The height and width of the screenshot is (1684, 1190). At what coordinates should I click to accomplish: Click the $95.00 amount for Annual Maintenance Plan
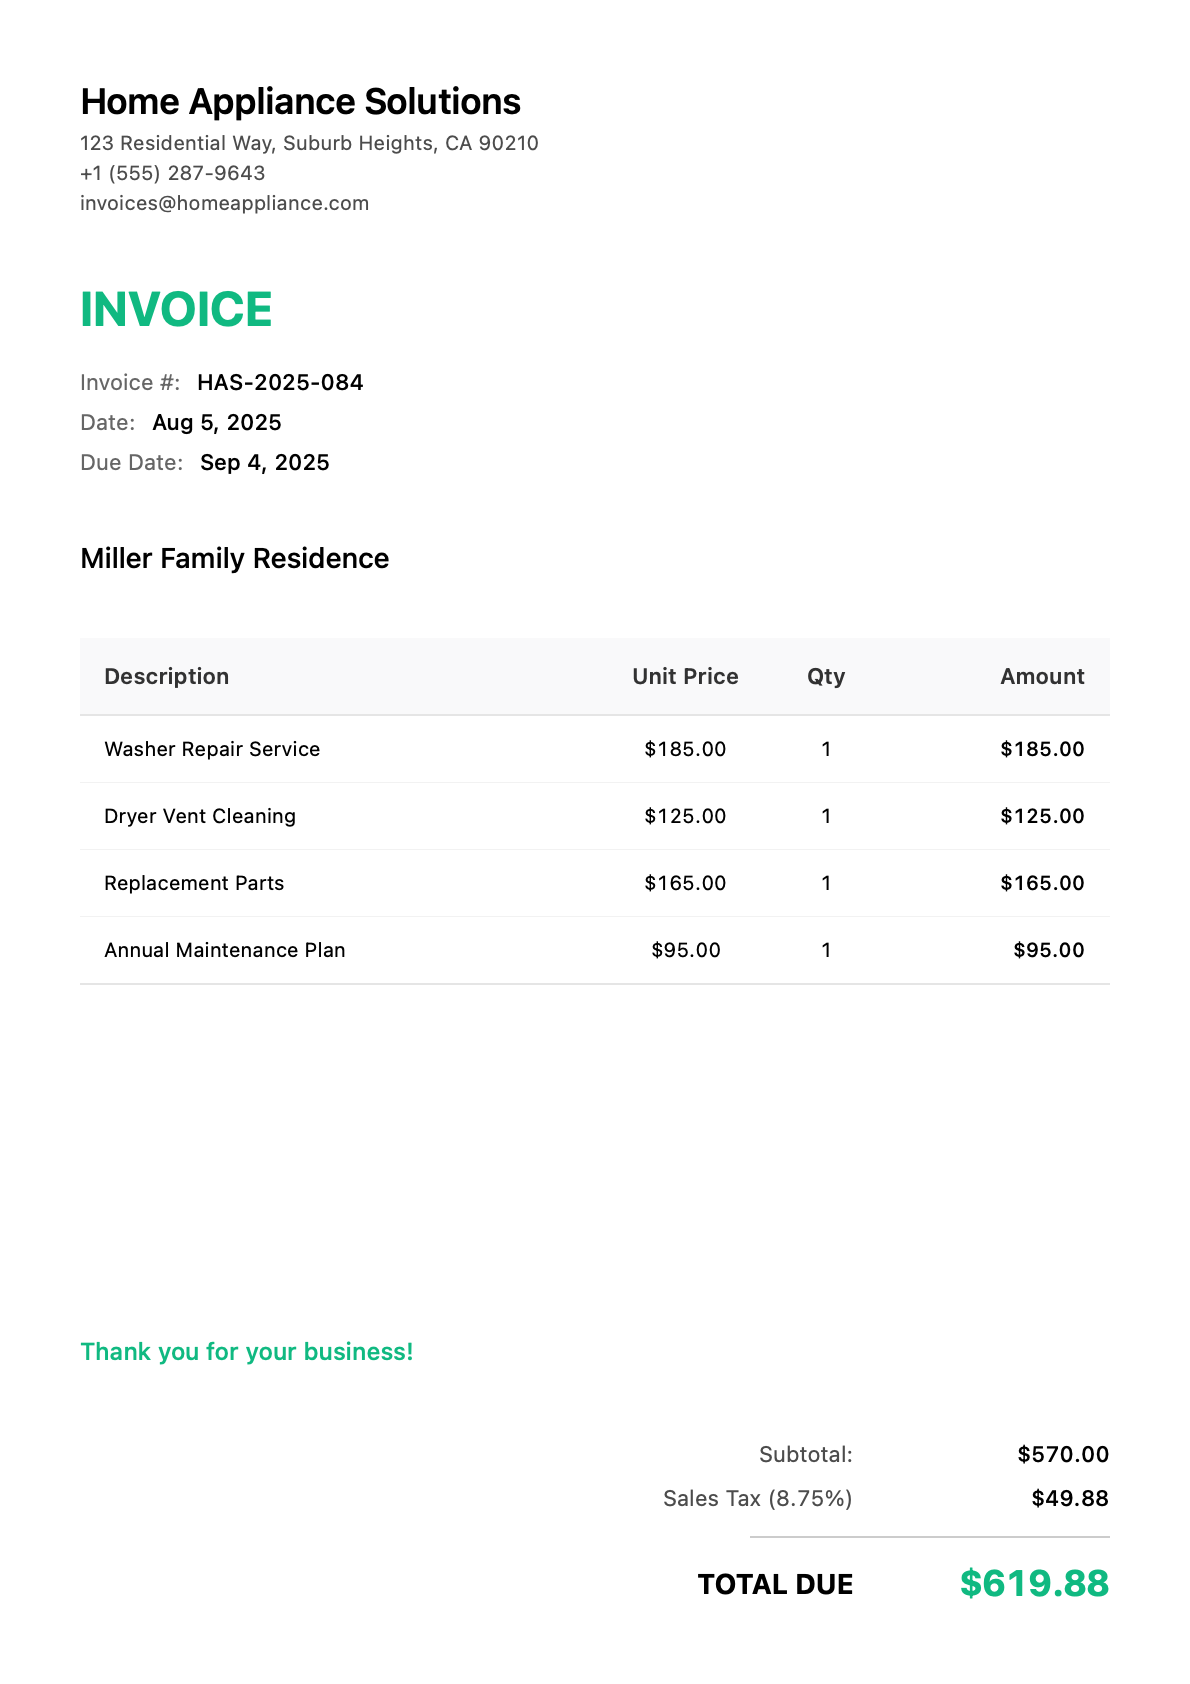tap(1049, 950)
